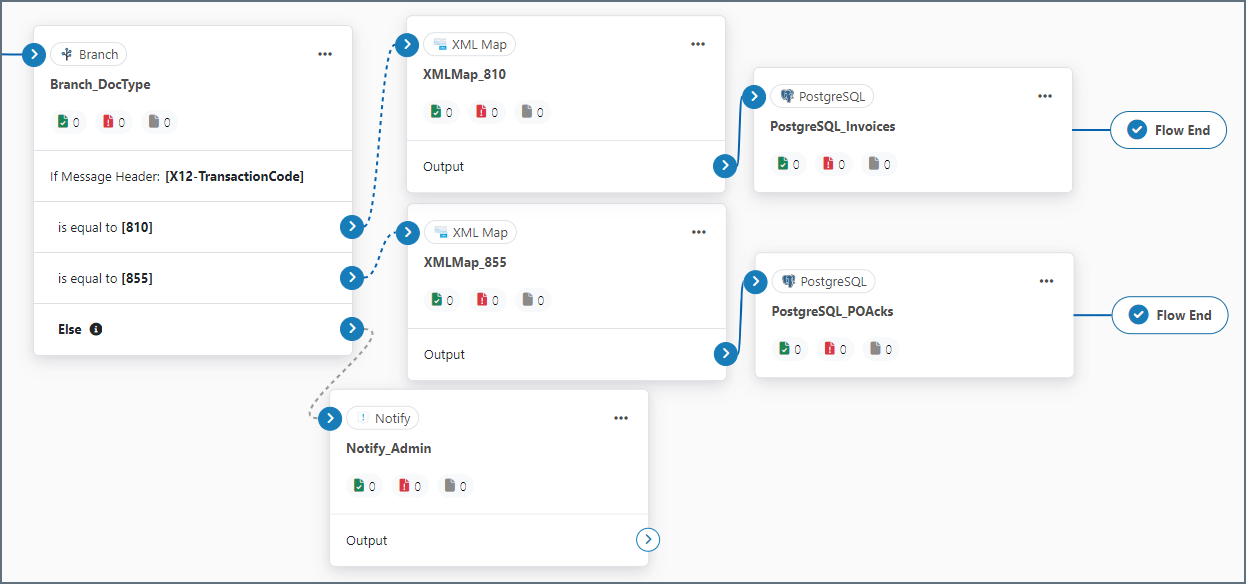Screen dimensions: 1246x584
Task: Click the XMLMap_855 Output connector
Action: [726, 354]
